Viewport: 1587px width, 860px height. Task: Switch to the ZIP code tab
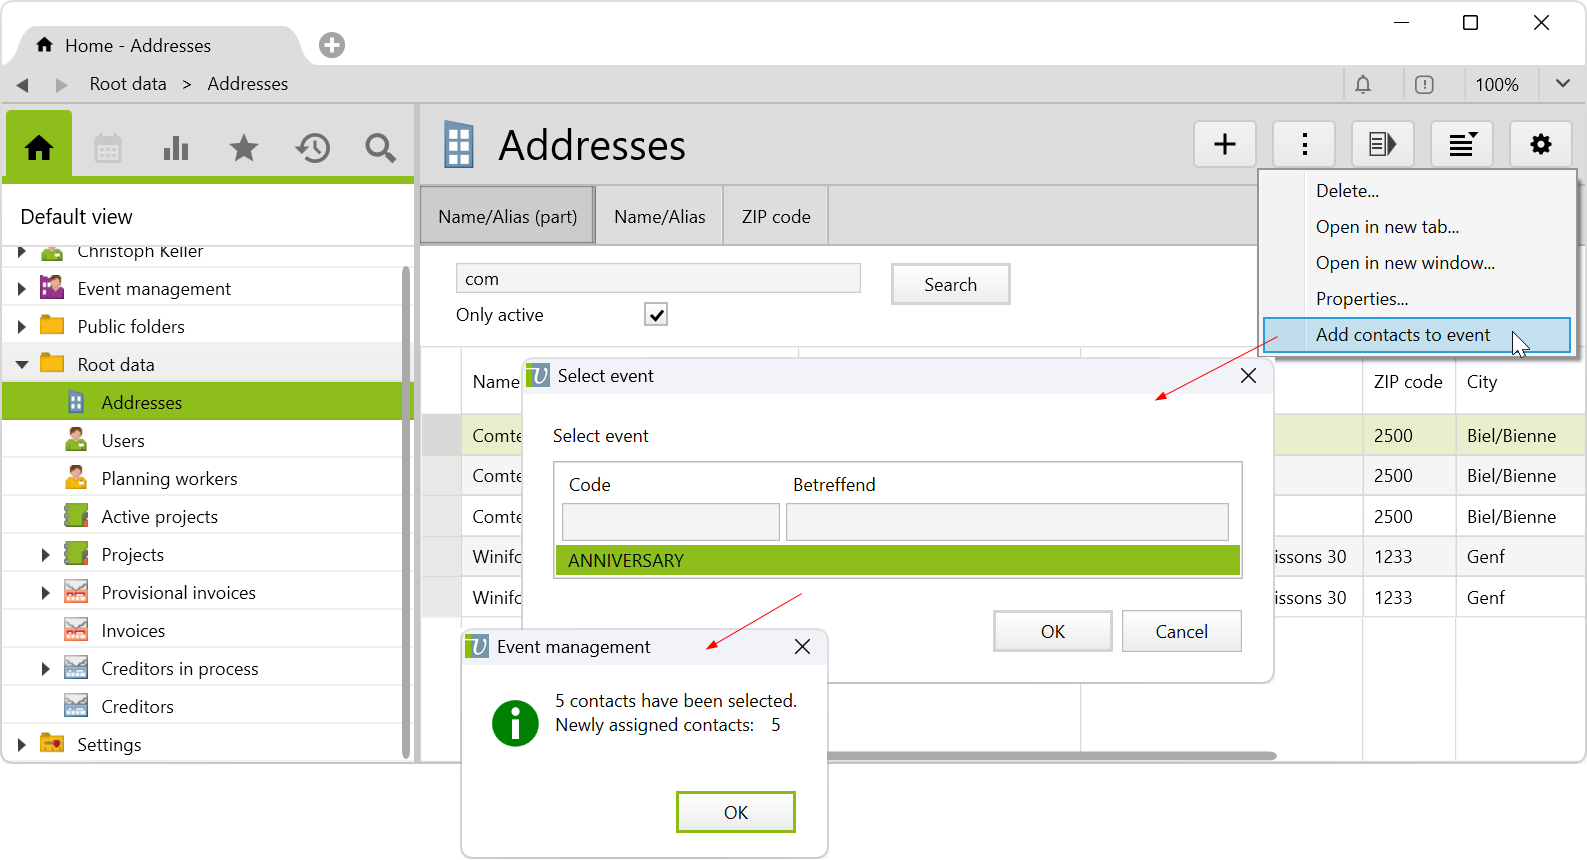click(x=776, y=217)
